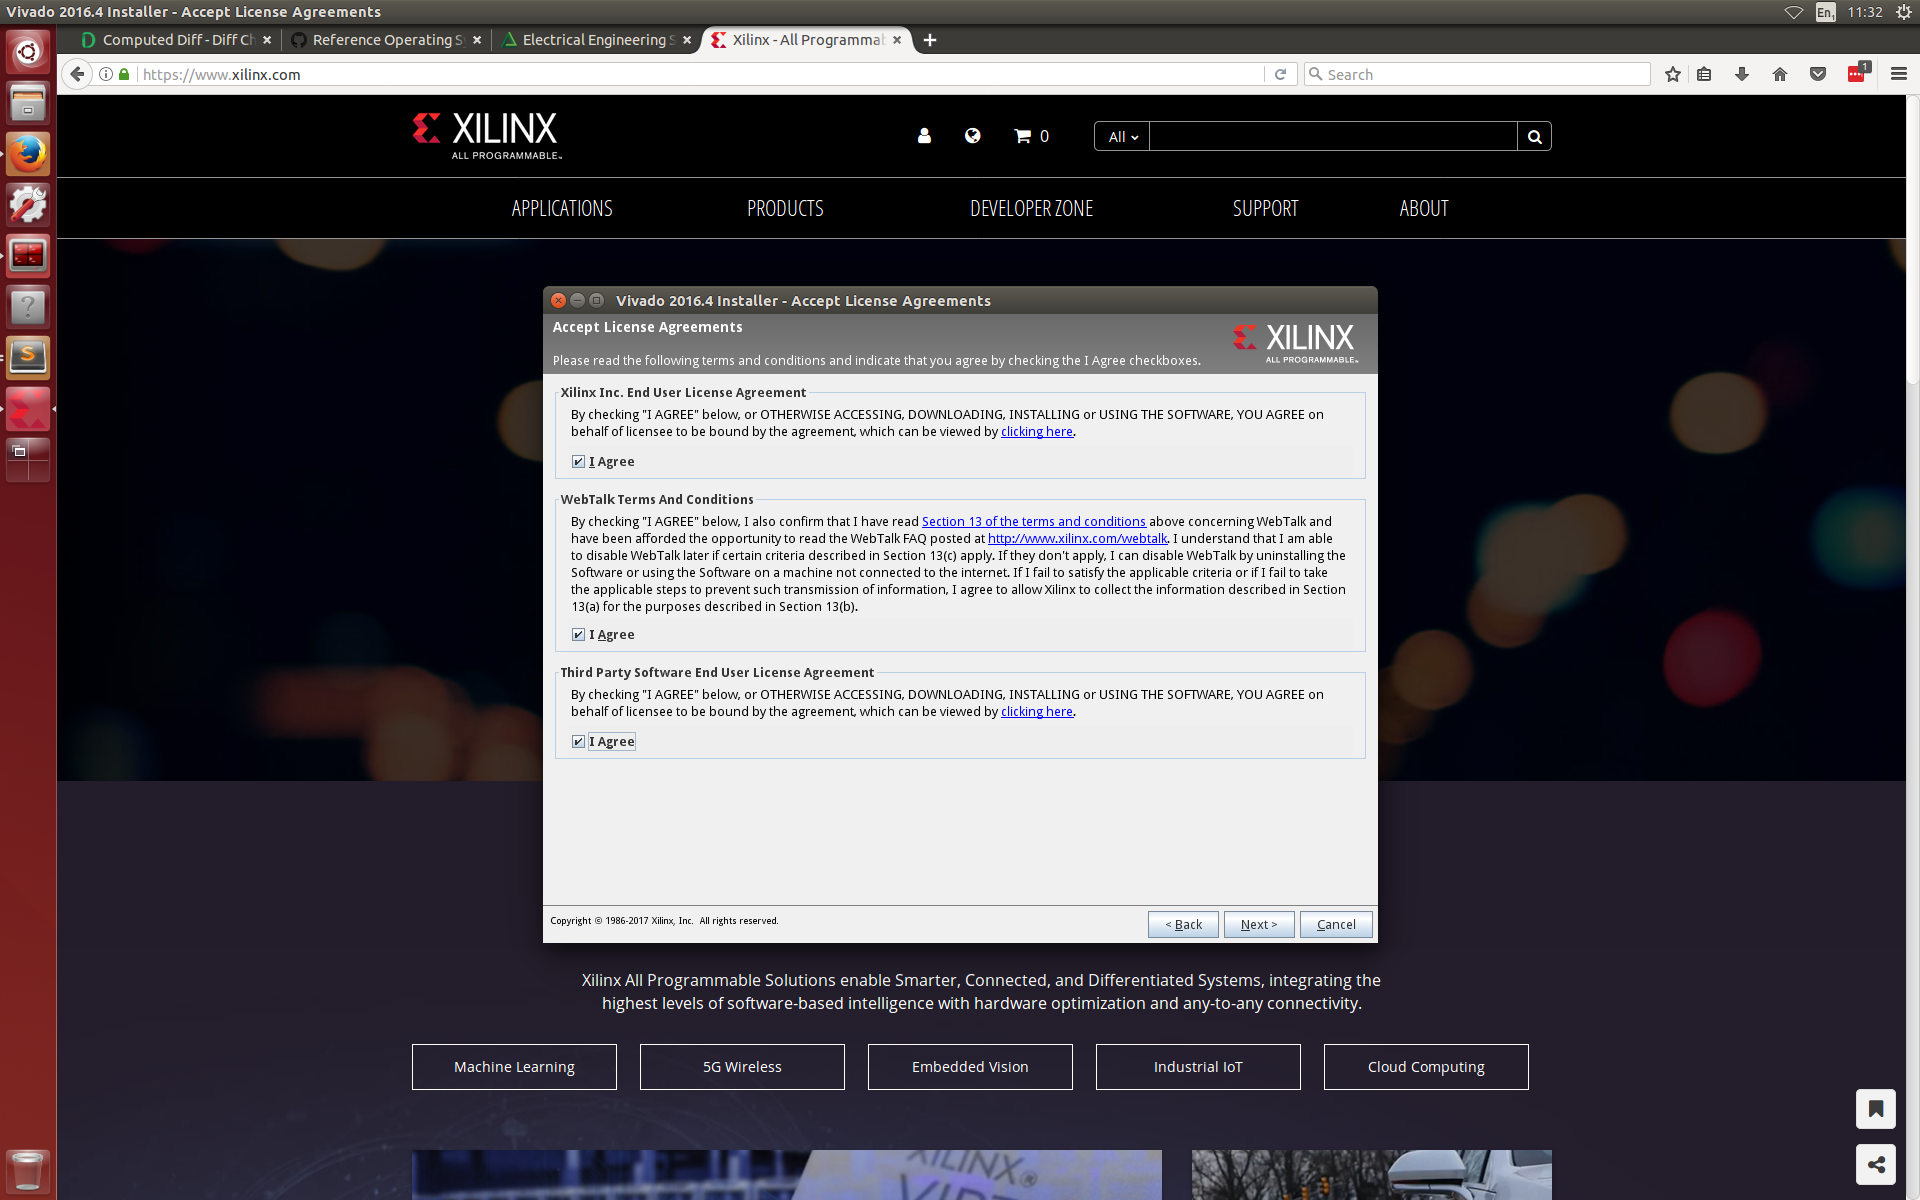Expand the 'All' search category dropdown
1920x1200 pixels.
coord(1122,137)
